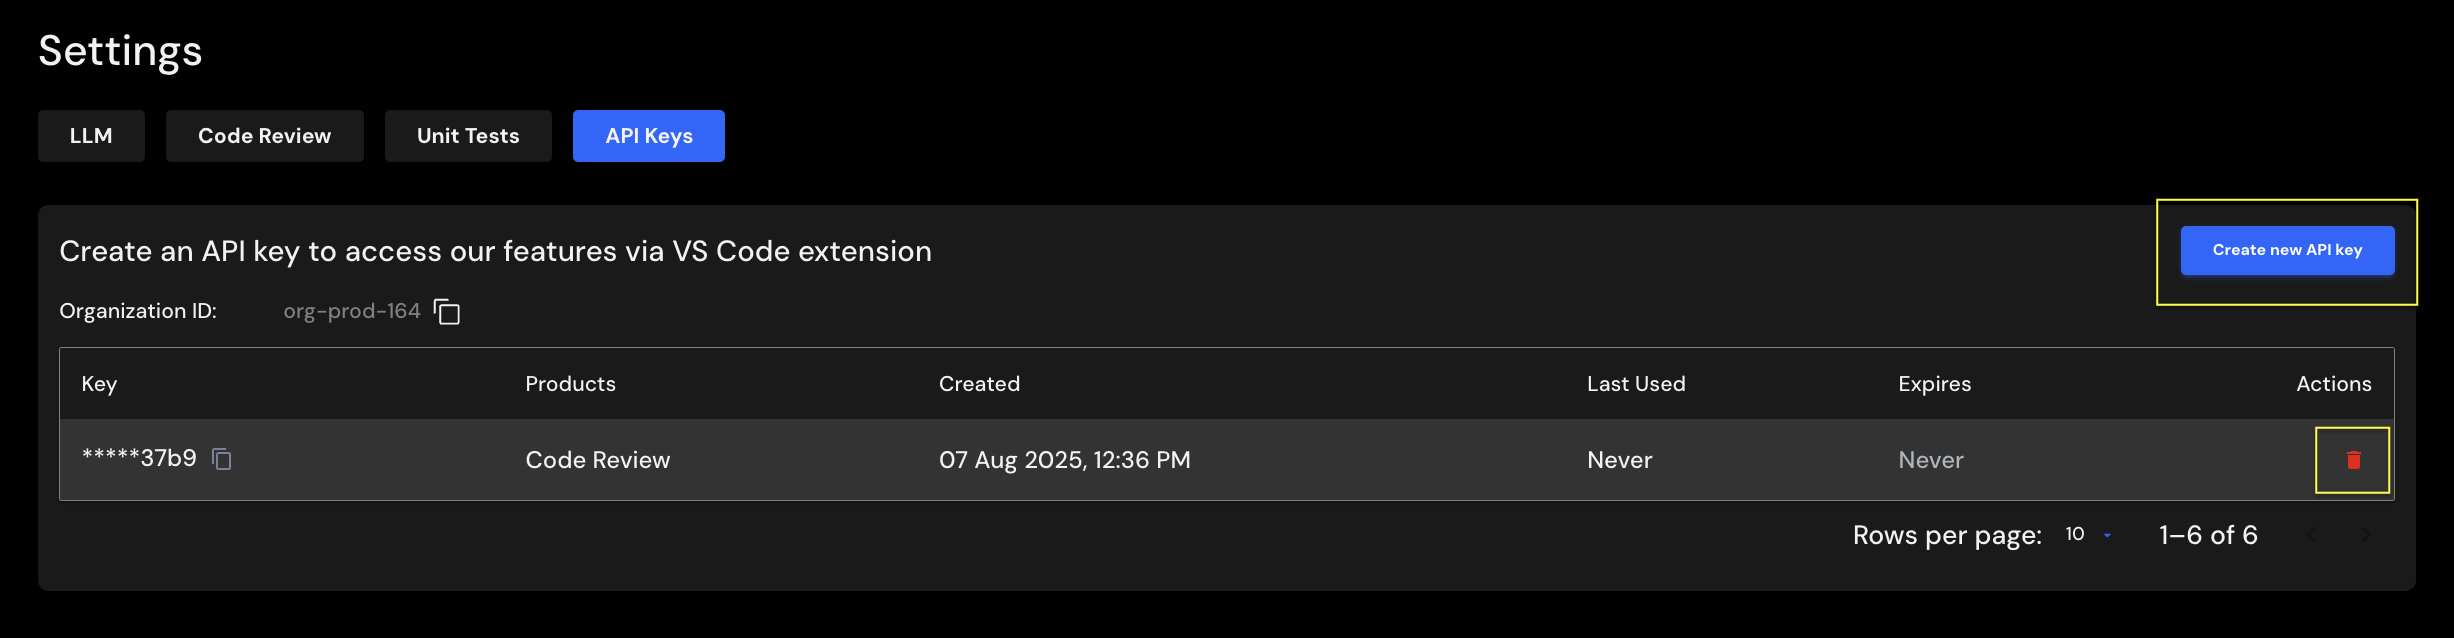Copy the *****37b9 API key
Viewport: 2454px width, 638px height.
click(x=222, y=459)
